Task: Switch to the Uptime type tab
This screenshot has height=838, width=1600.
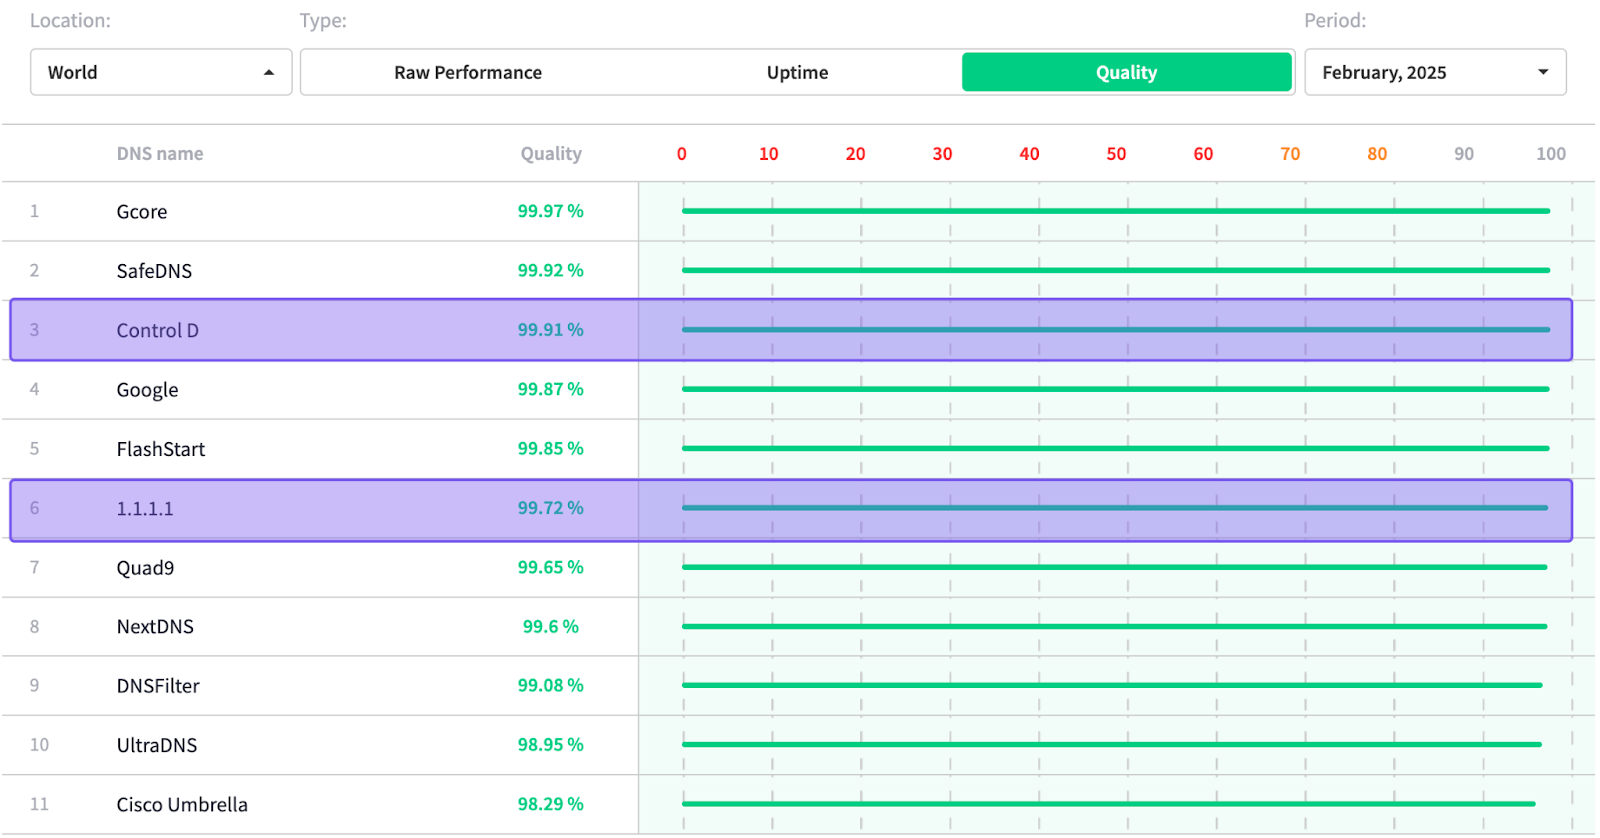Action: tap(797, 72)
